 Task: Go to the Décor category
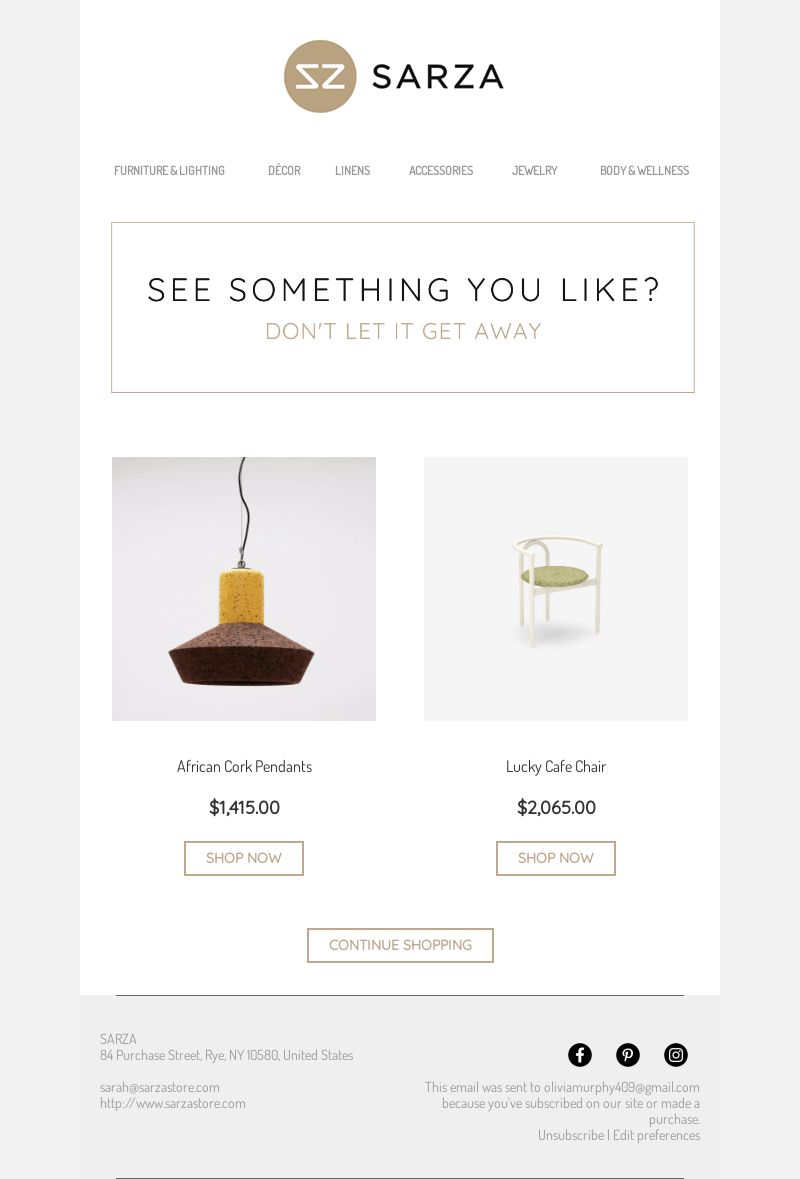pos(284,171)
